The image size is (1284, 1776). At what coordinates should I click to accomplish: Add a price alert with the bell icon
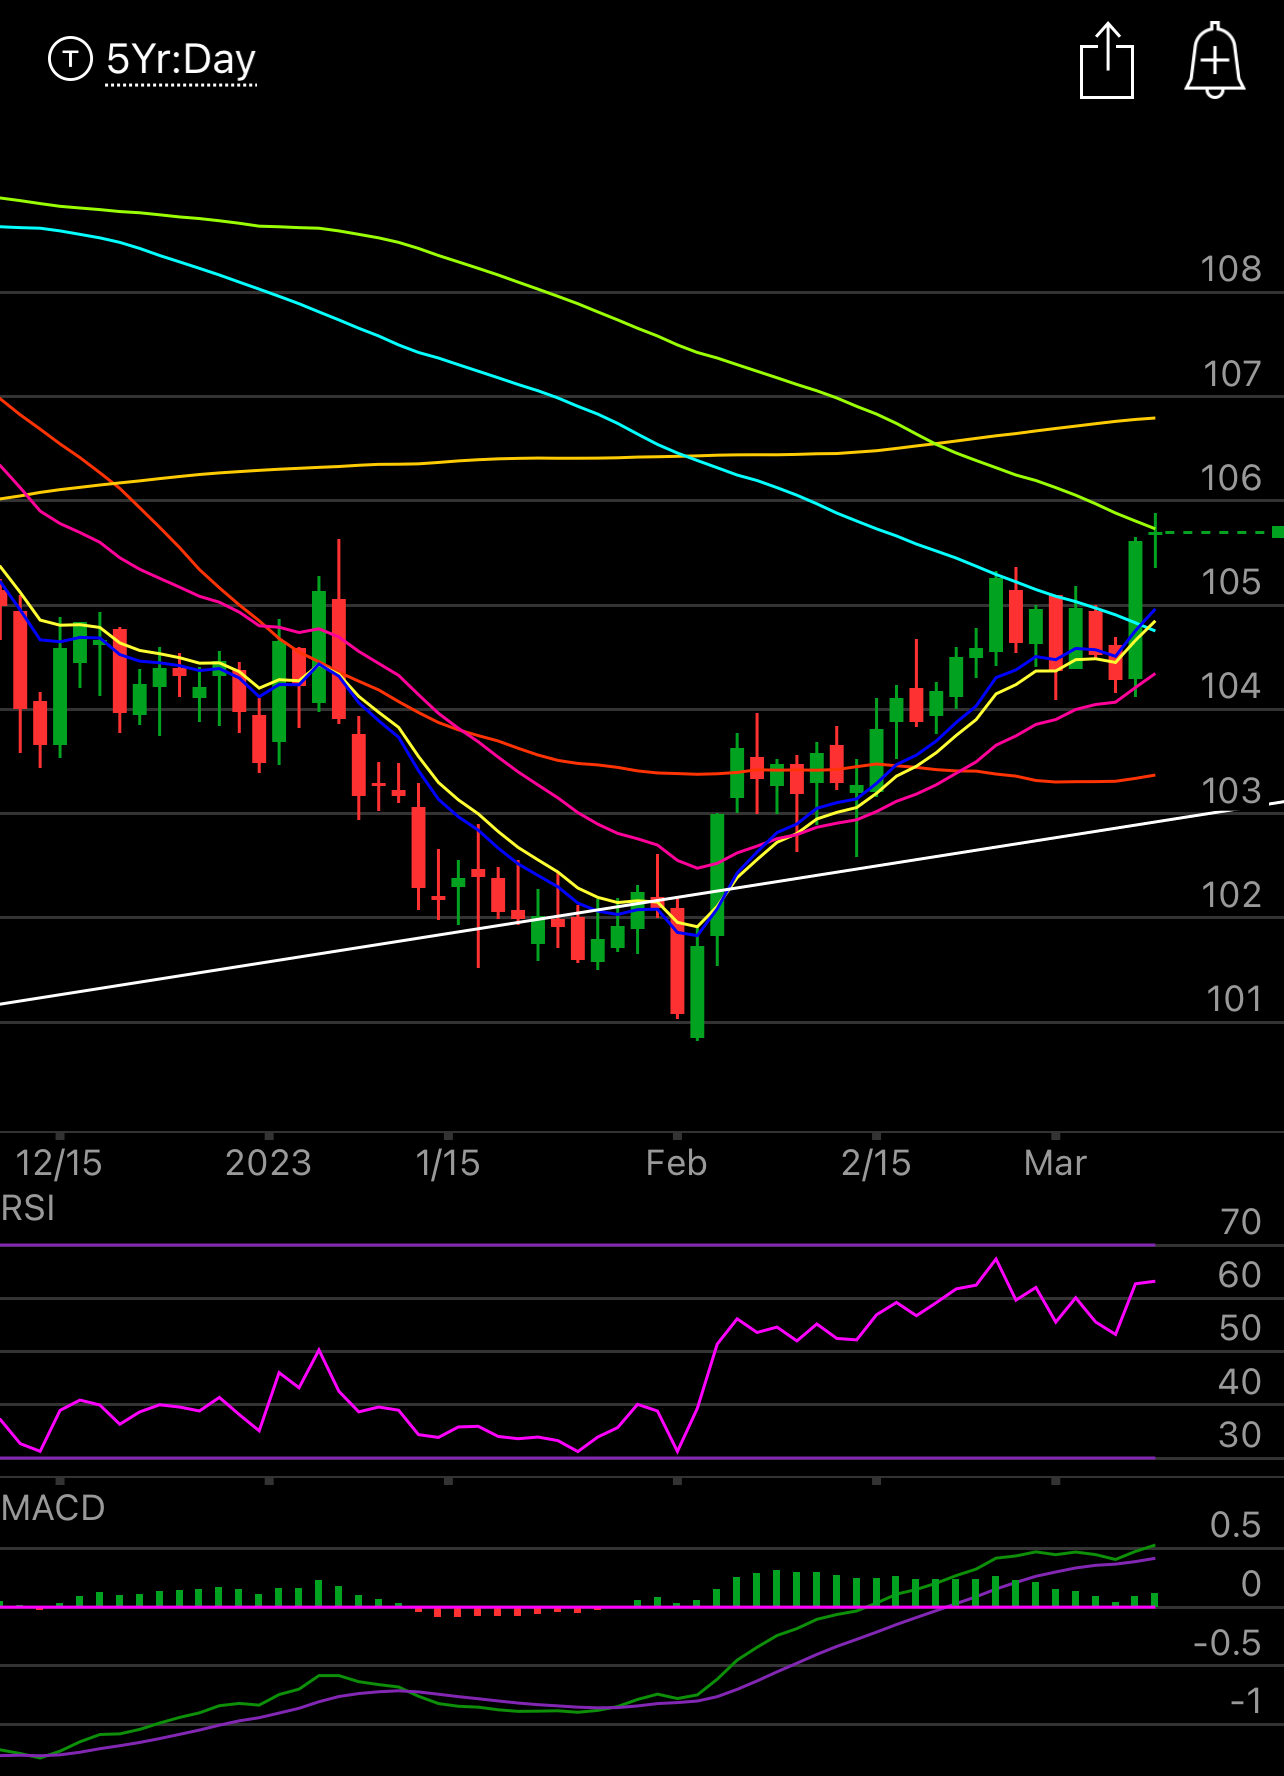[x=1214, y=60]
